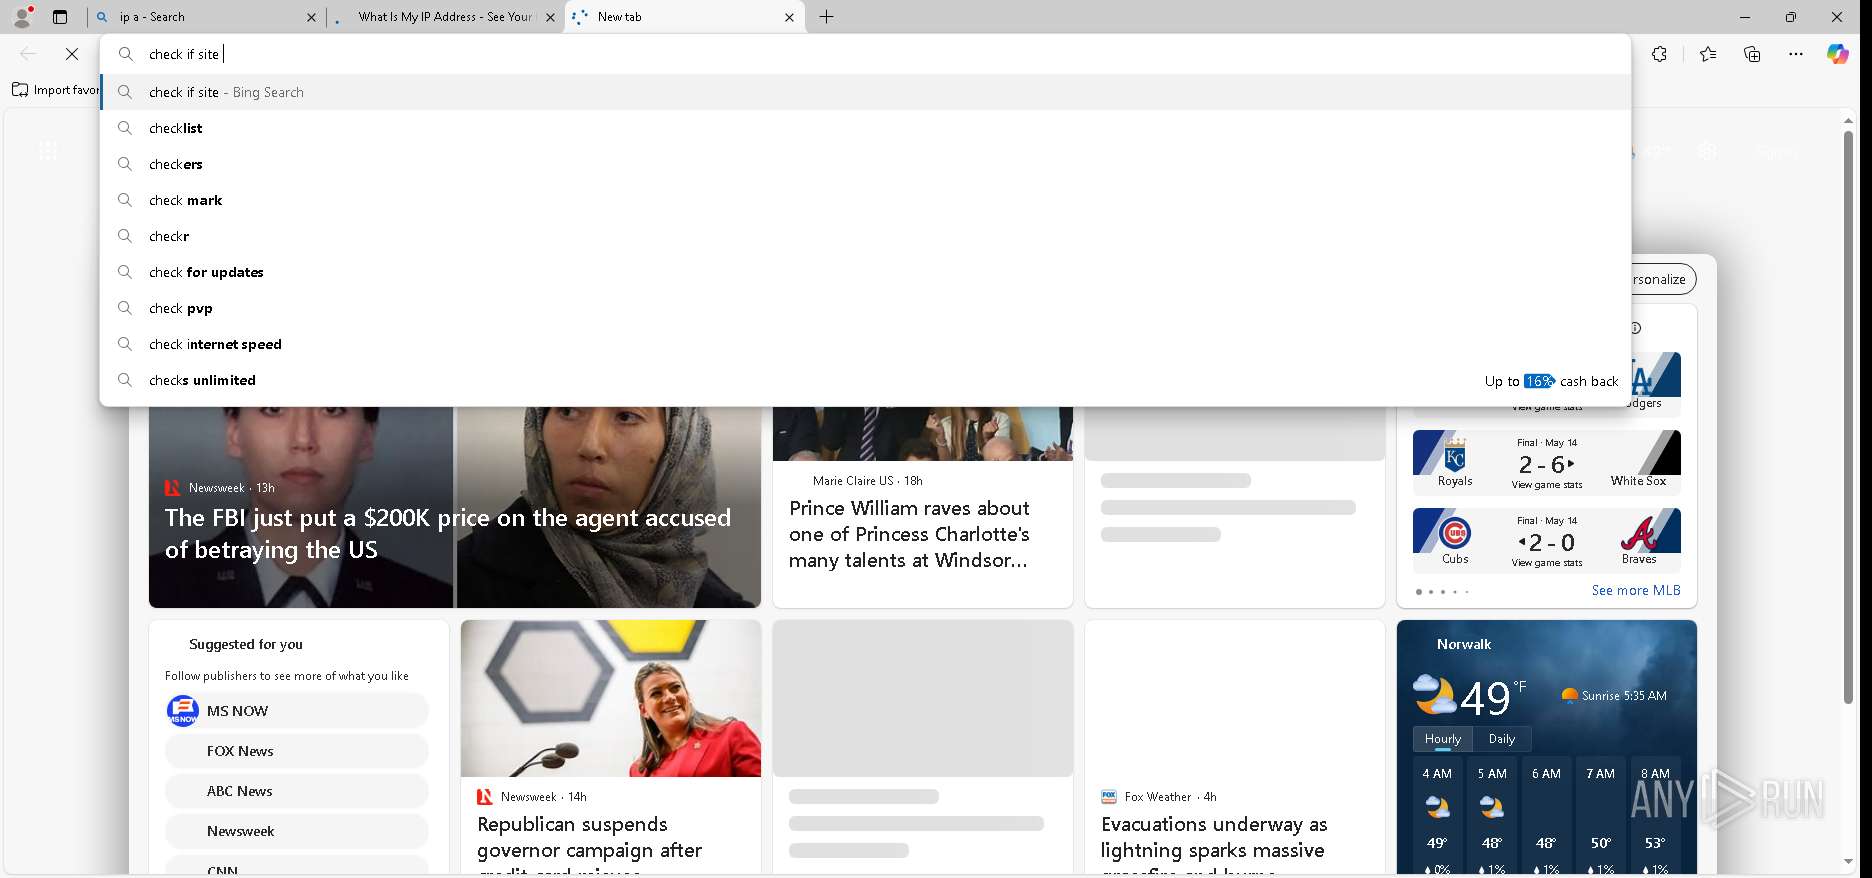Open the Fox Weather evacuations article
1872x878 pixels.
[x=1213, y=837]
